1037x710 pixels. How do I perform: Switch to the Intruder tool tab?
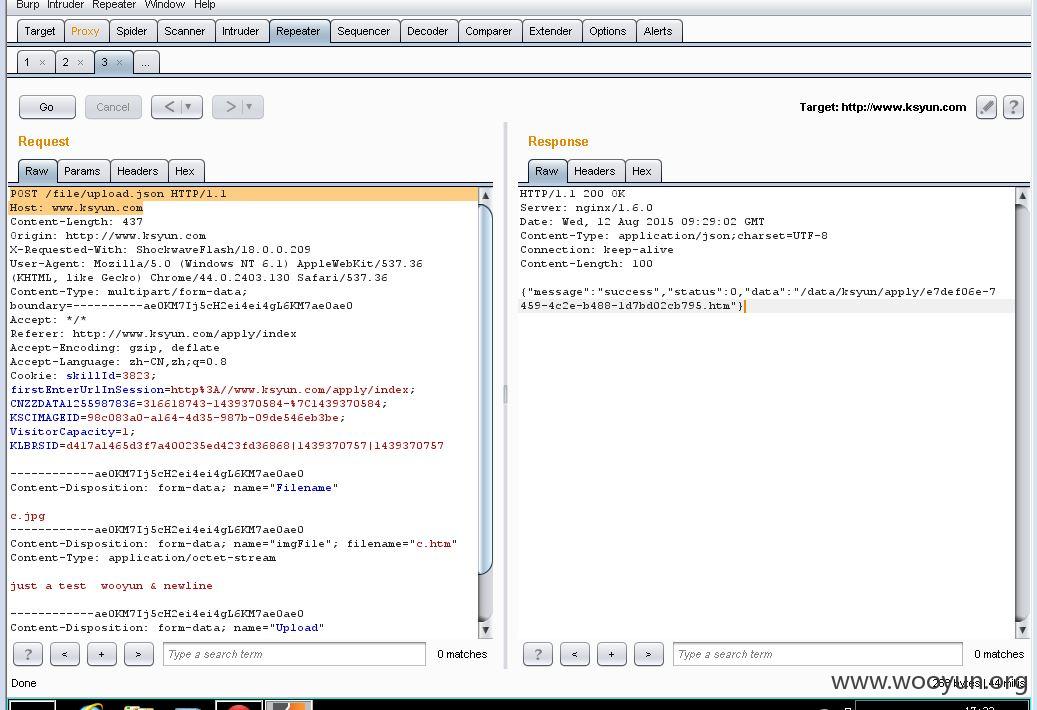pyautogui.click(x=241, y=31)
